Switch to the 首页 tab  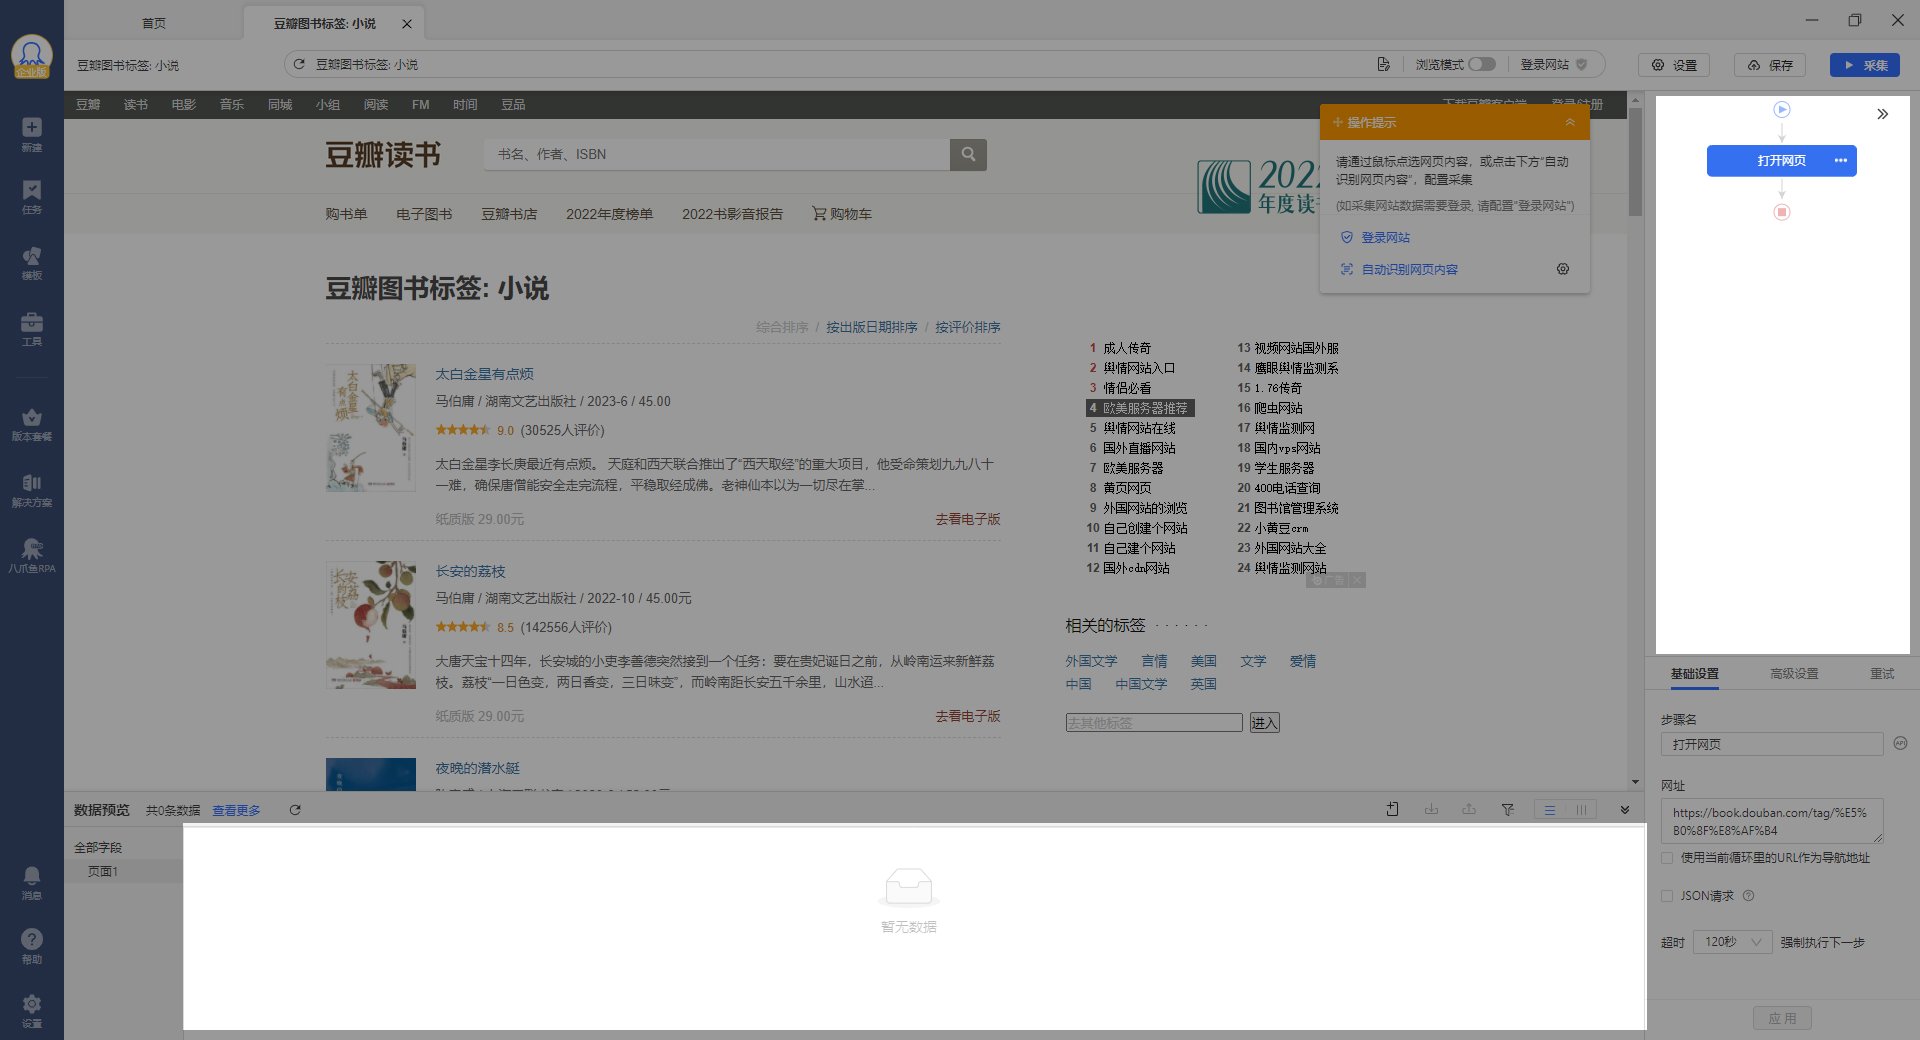(154, 23)
